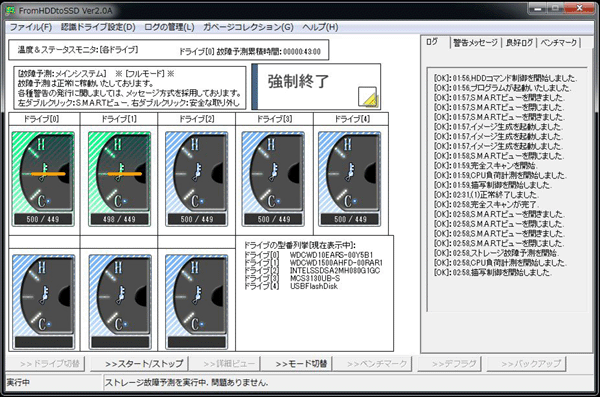This screenshot has height=397, width=600.
Task: Select the ドライブ[4] temperature gauge
Action: click(349, 179)
